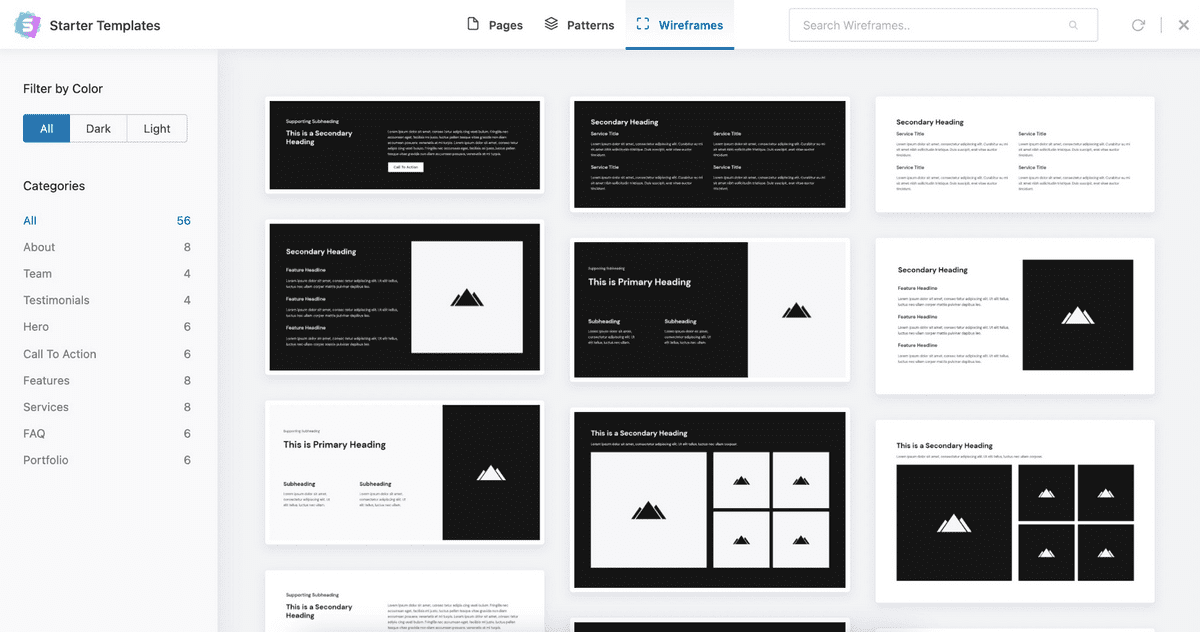Click the Spectra logo icon
Screen dimensions: 1200x632
[27, 25]
